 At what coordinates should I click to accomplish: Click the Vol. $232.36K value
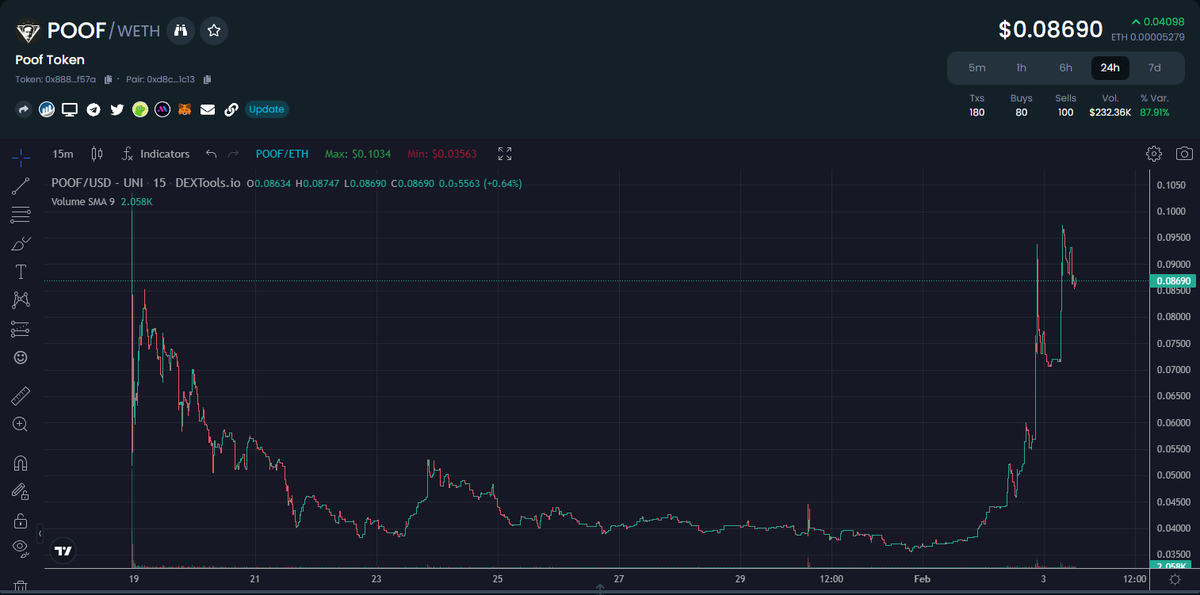tap(1110, 112)
